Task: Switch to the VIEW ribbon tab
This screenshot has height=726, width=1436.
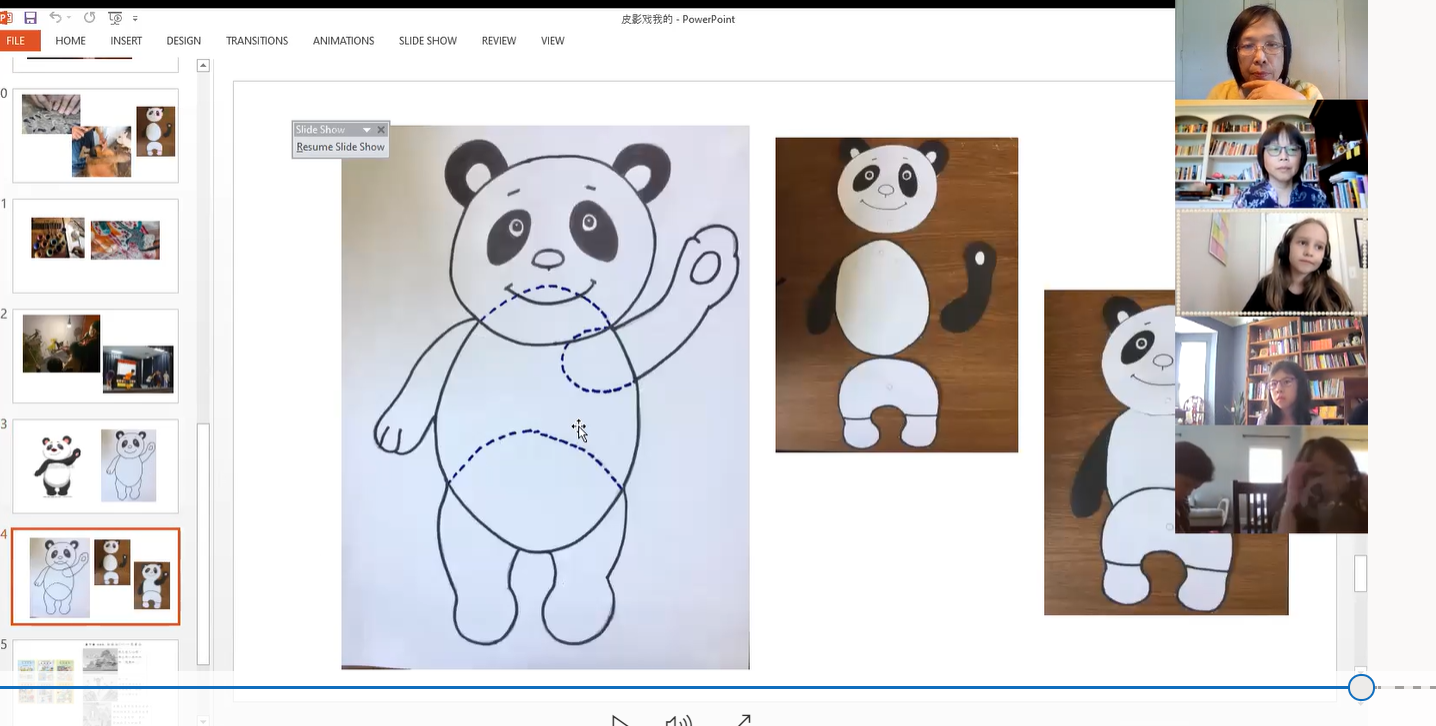Action: point(552,41)
